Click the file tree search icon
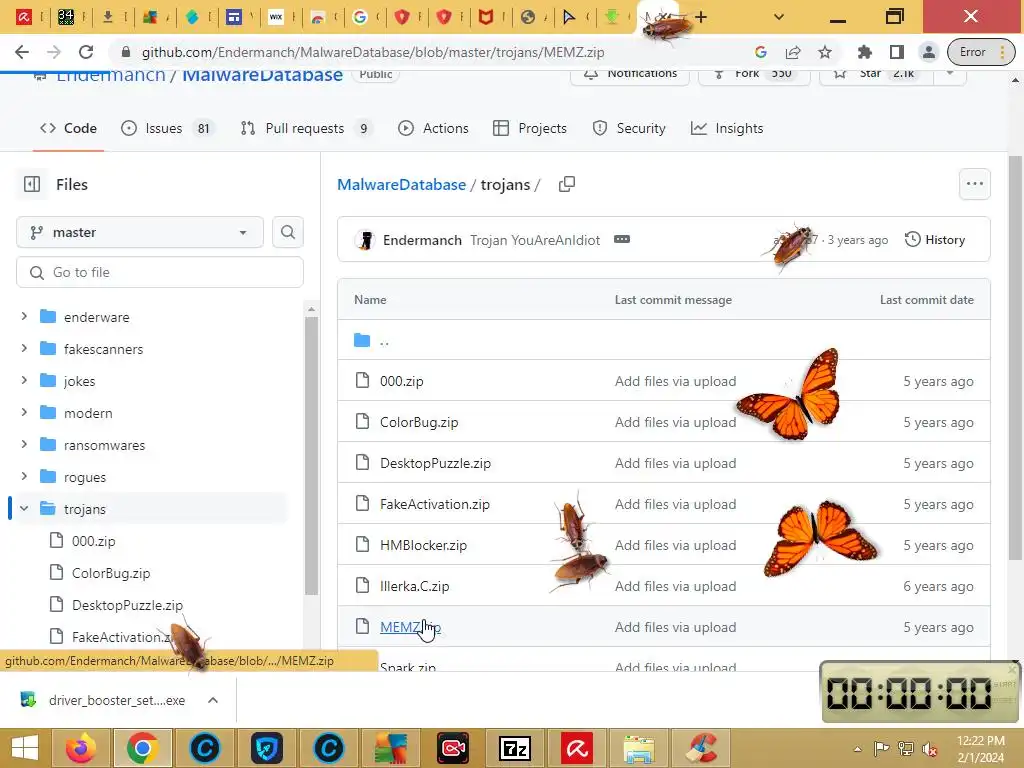The height and width of the screenshot is (768, 1024). point(288,232)
